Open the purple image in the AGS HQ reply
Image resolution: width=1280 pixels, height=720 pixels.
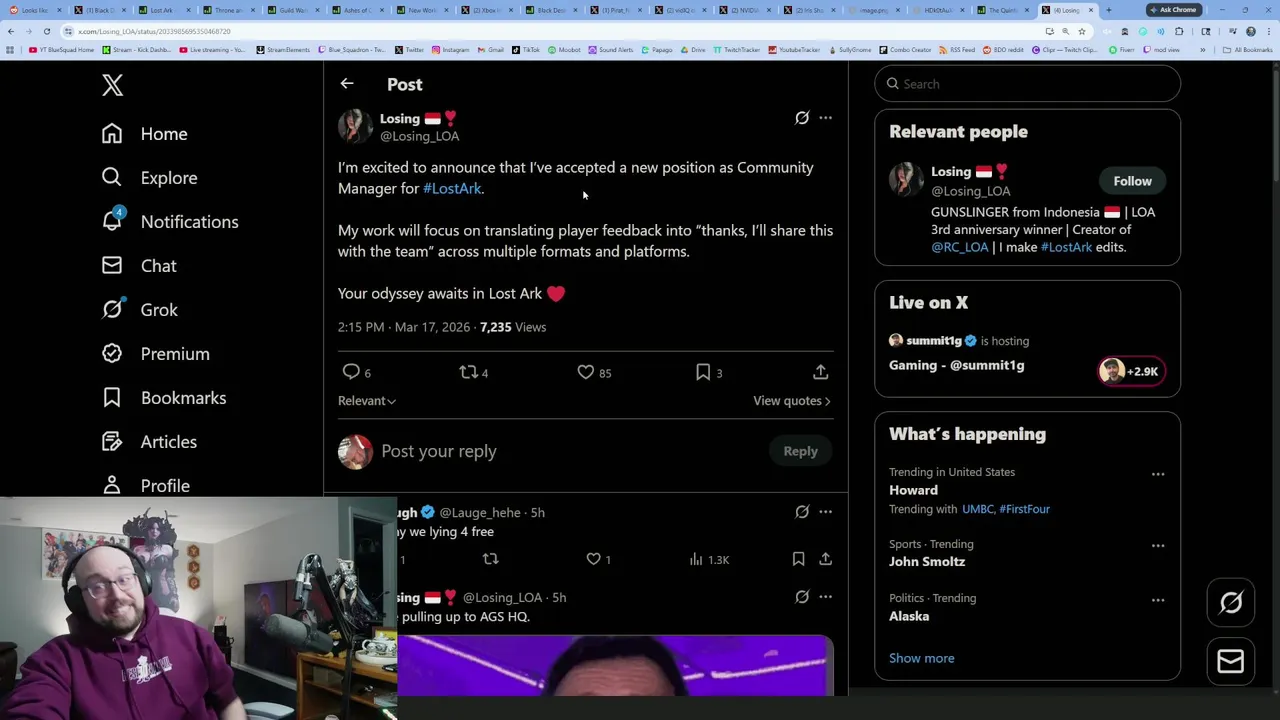[615, 666]
